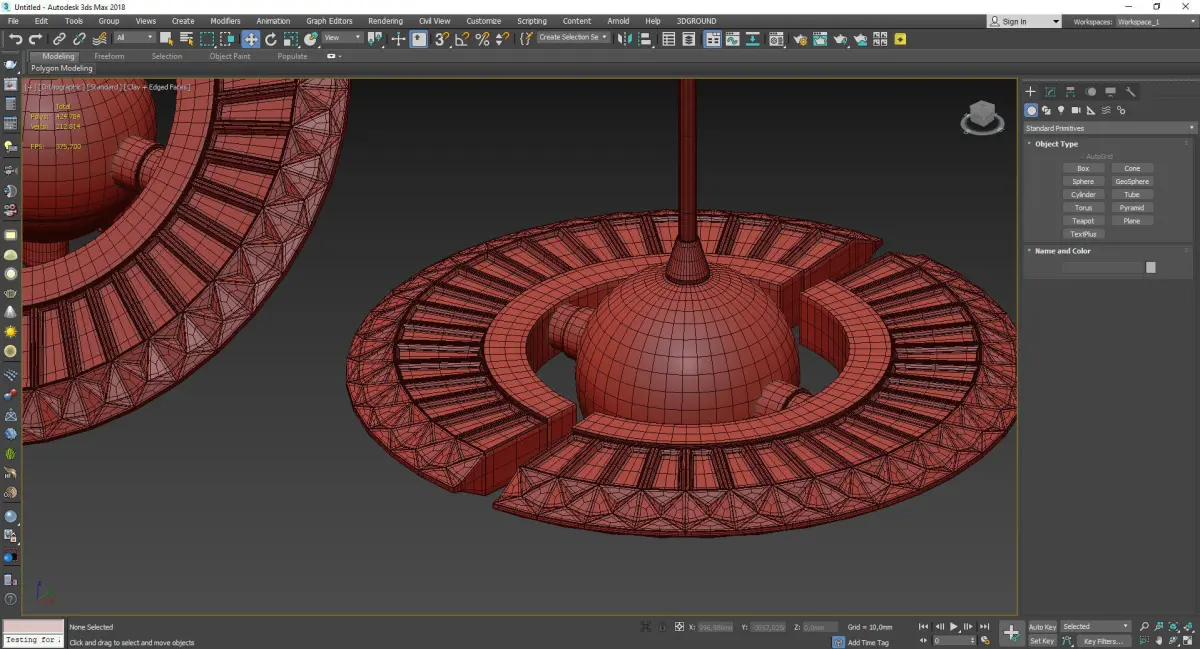Click the Mirror tool icon
Image resolution: width=1200 pixels, height=649 pixels.
click(625, 39)
